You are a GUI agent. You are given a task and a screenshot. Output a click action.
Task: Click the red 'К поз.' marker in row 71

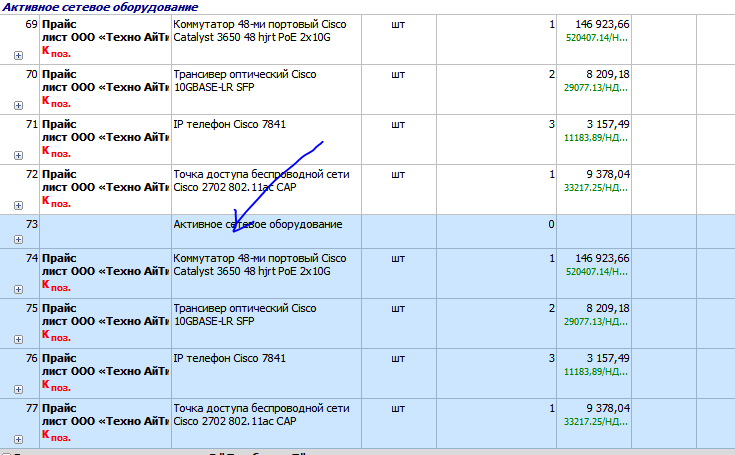point(56,152)
